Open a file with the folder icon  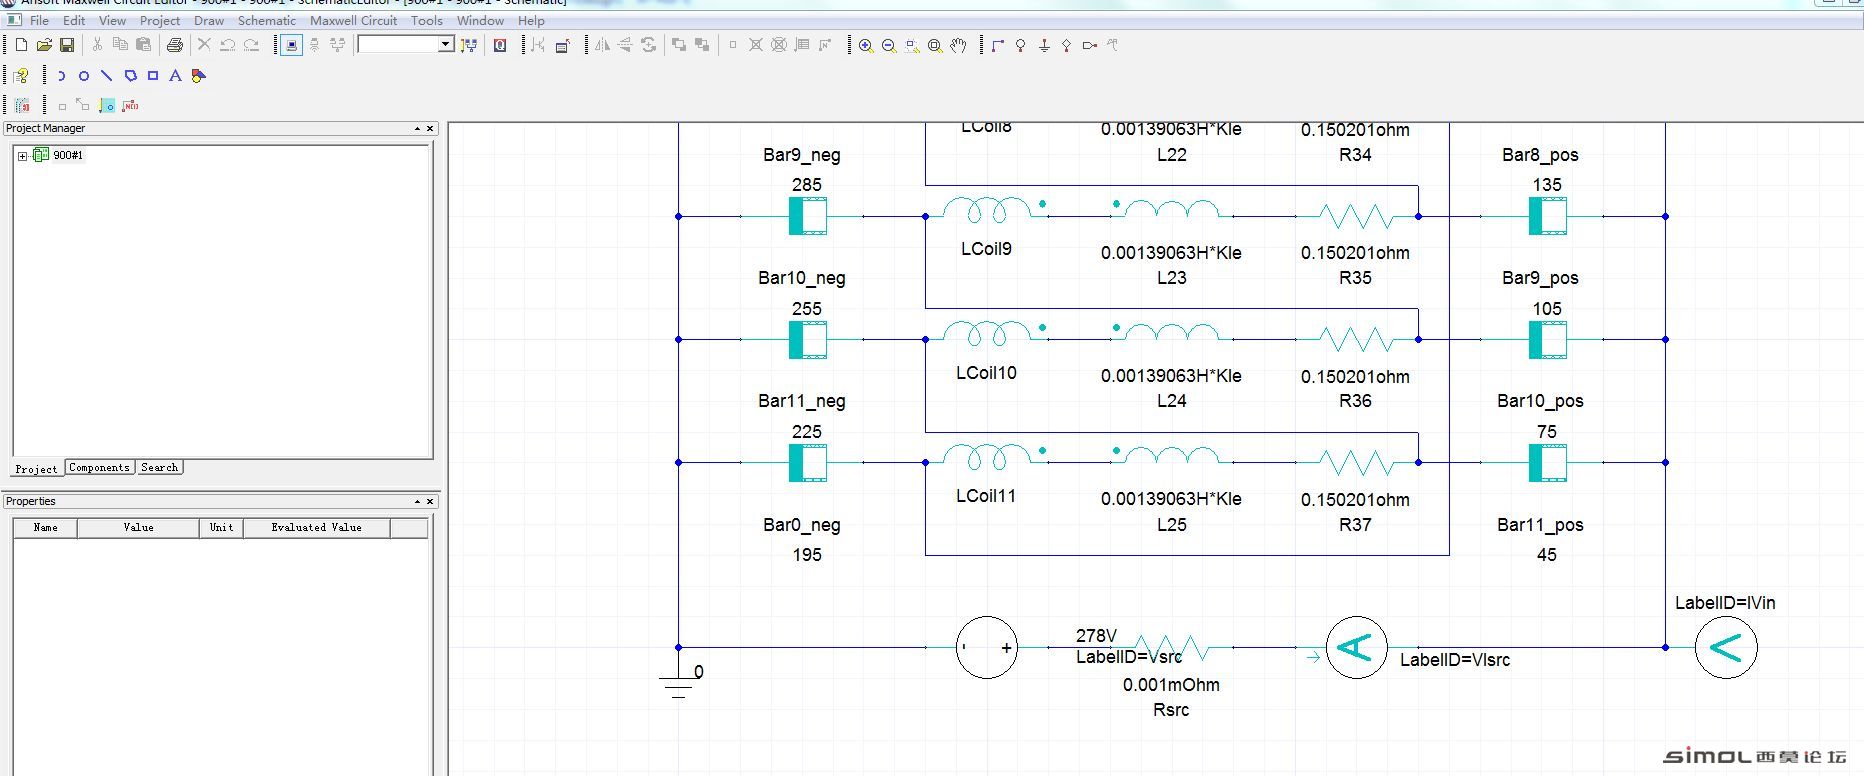pyautogui.click(x=44, y=45)
